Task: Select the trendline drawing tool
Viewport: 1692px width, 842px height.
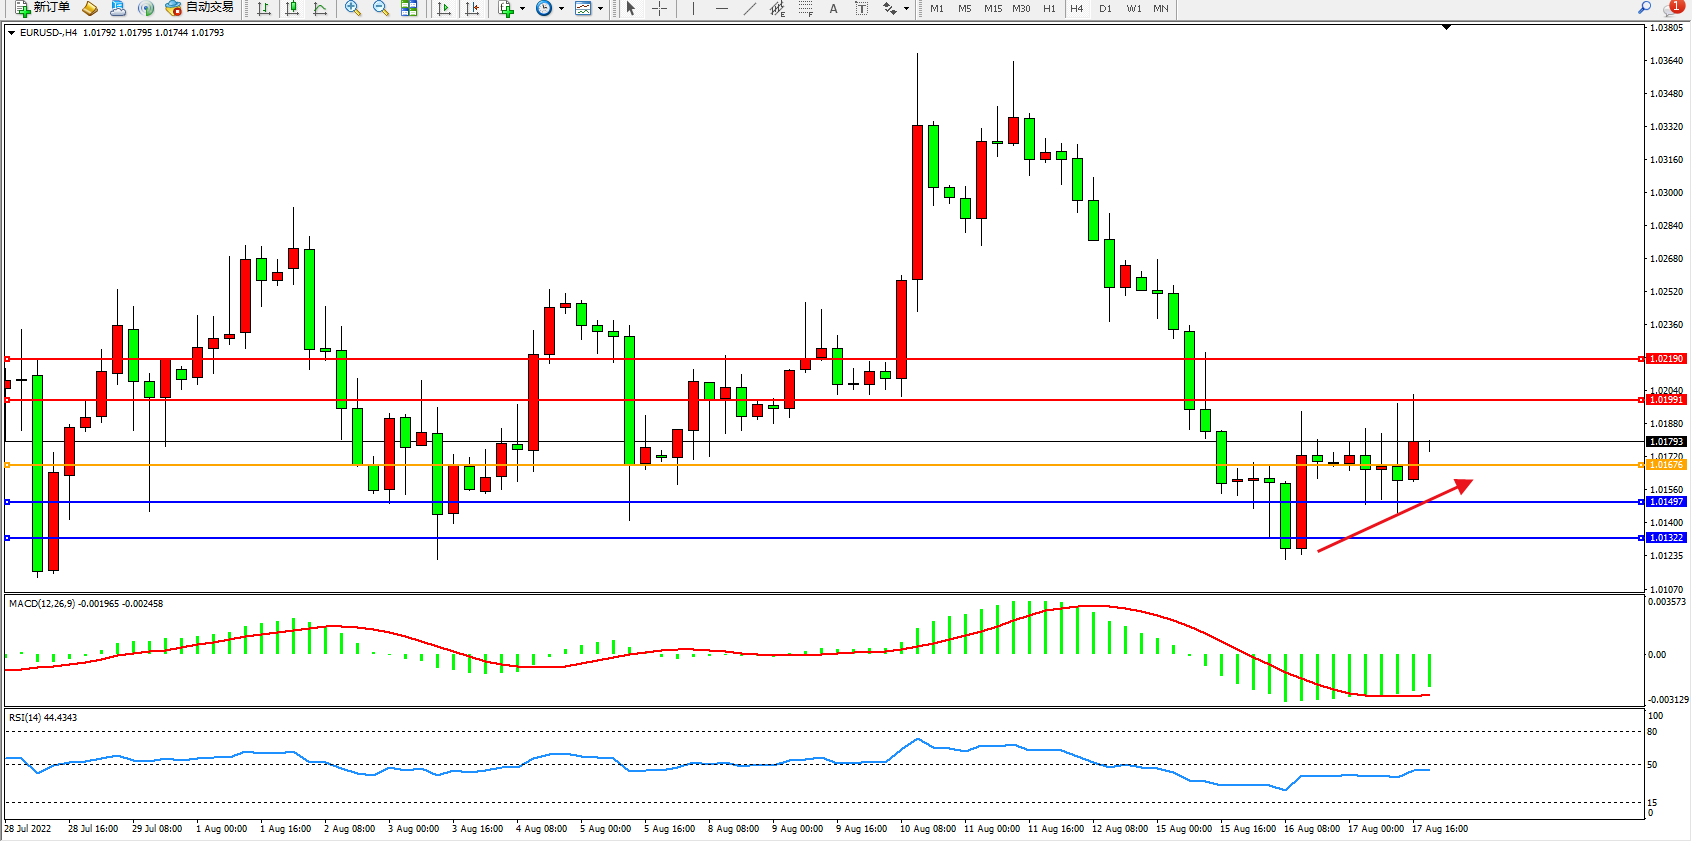Action: pos(750,9)
